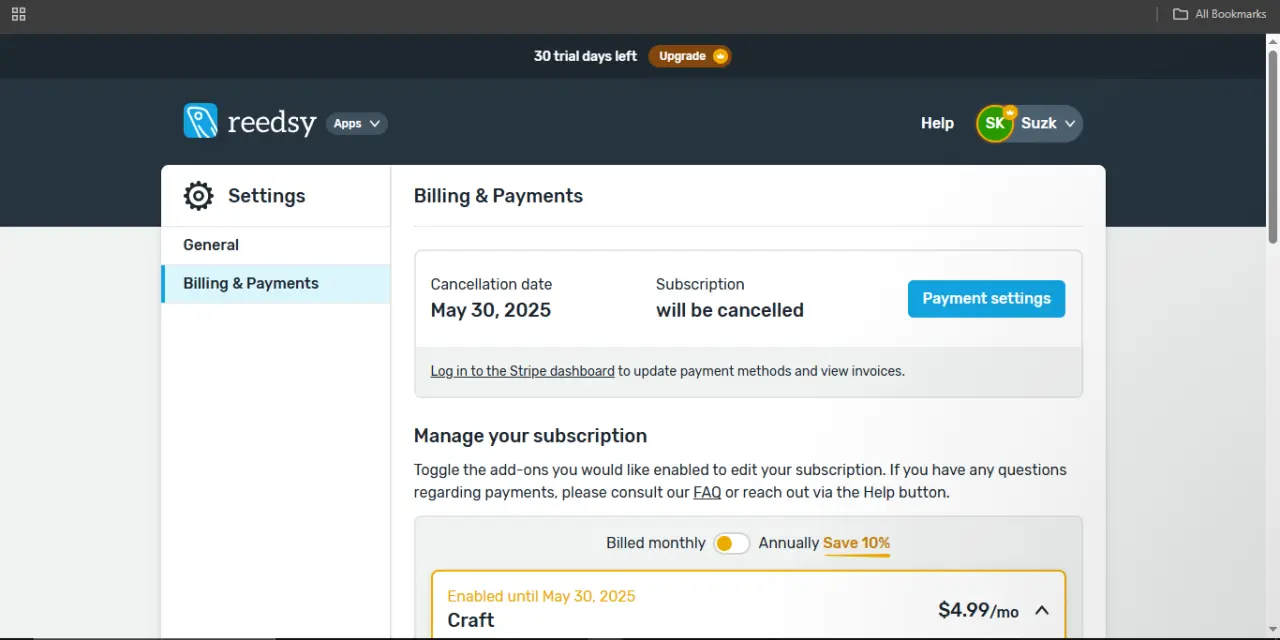Open the Suzk account menu chevron
This screenshot has width=1280, height=640.
point(1070,124)
